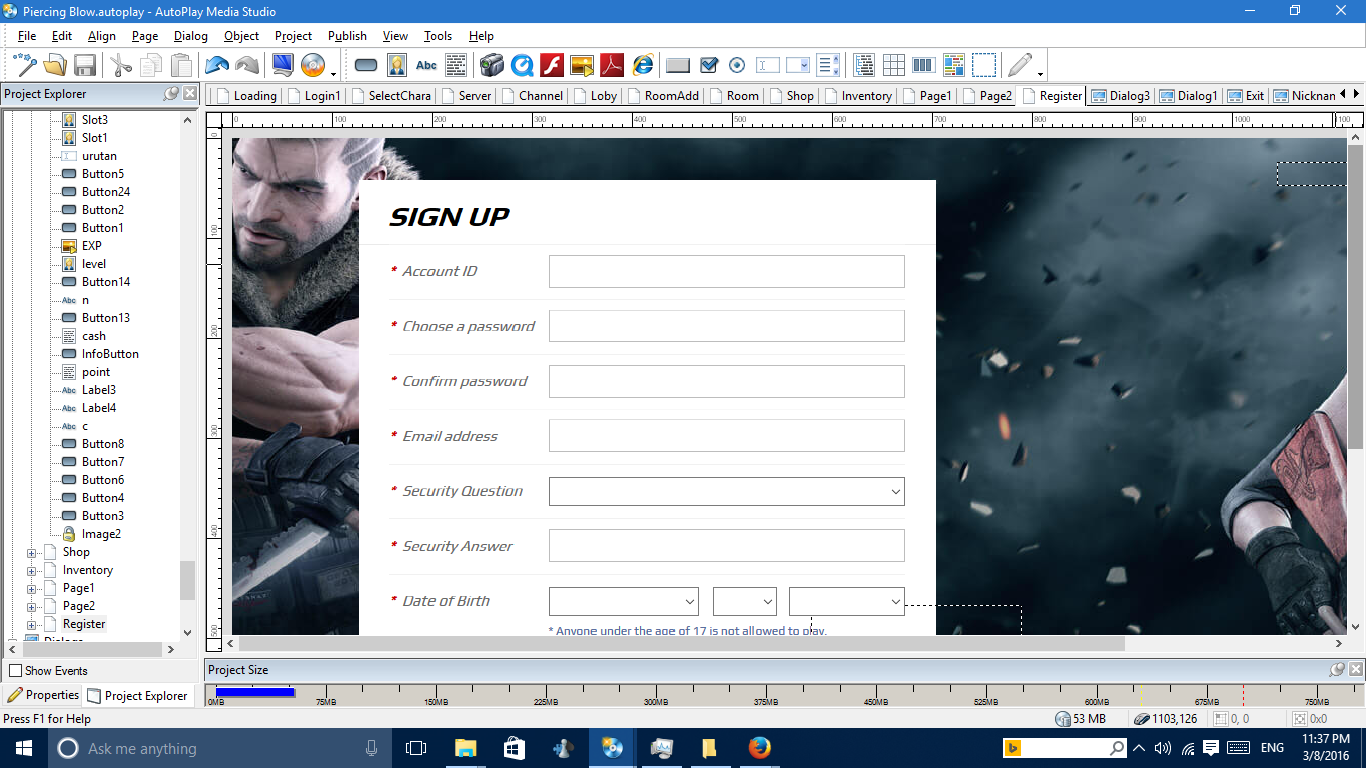The height and width of the screenshot is (768, 1366).
Task: Click the Security Answer input field
Action: (727, 546)
